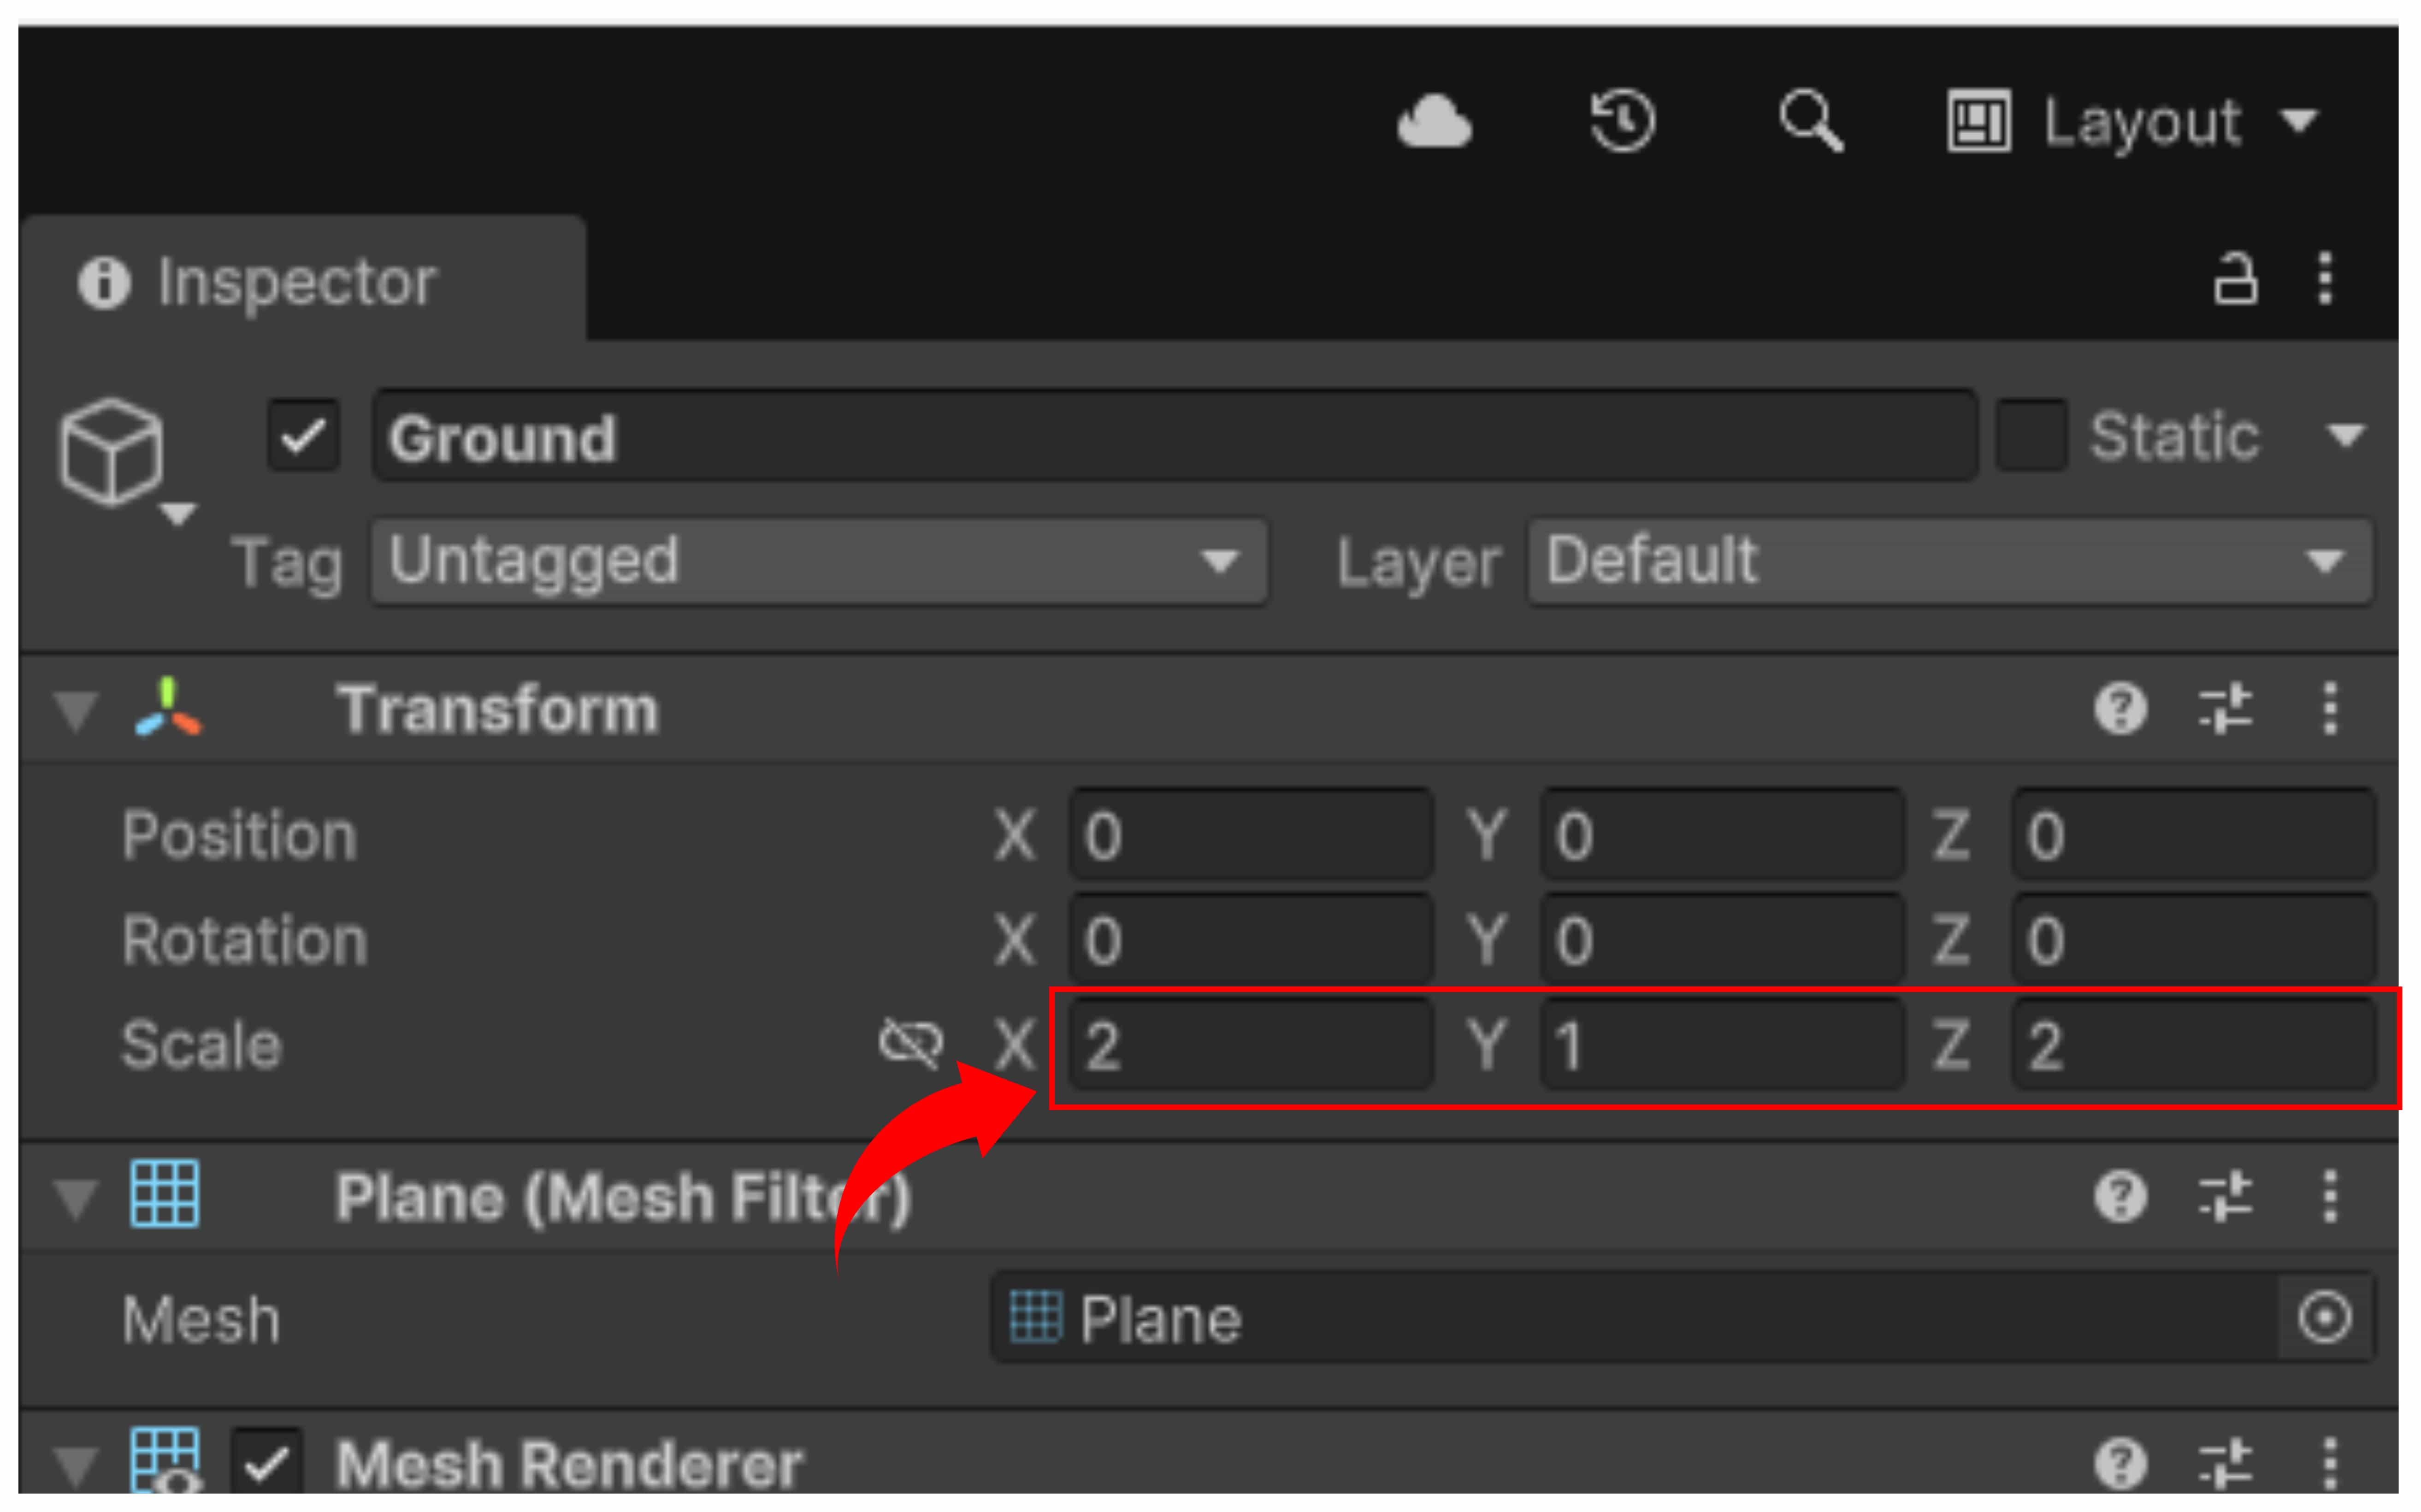Enable the Static checkbox
Viewport: 2421px width, 1512px height.
tap(2031, 436)
